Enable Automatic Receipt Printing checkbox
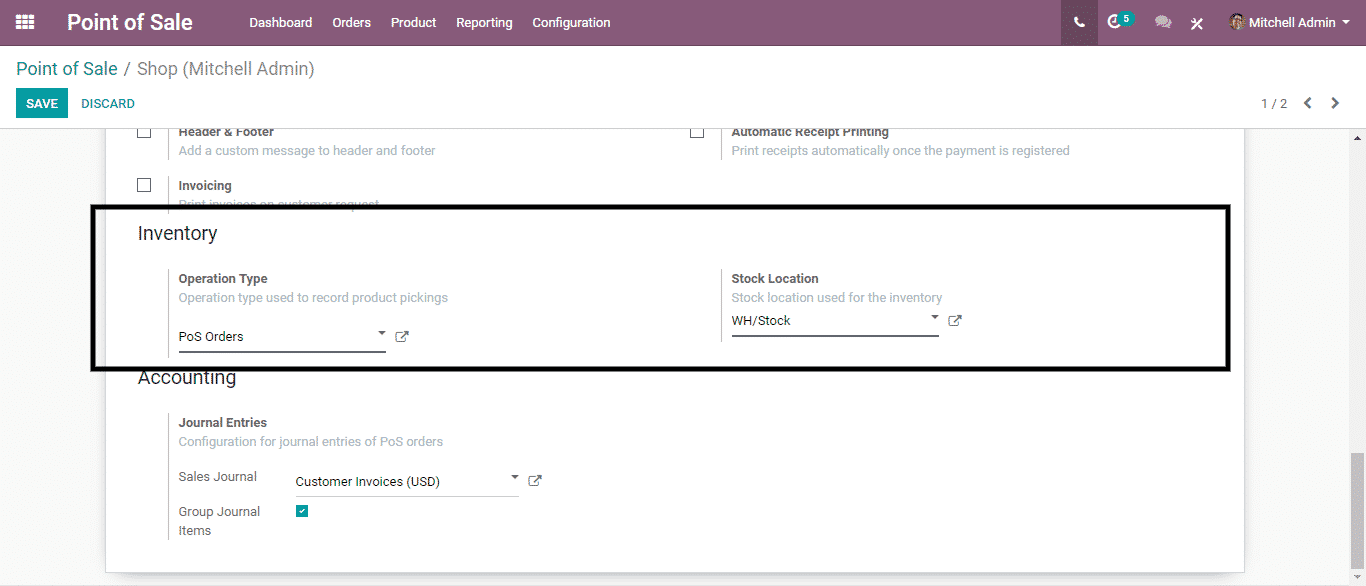The height and width of the screenshot is (586, 1366). [x=697, y=132]
